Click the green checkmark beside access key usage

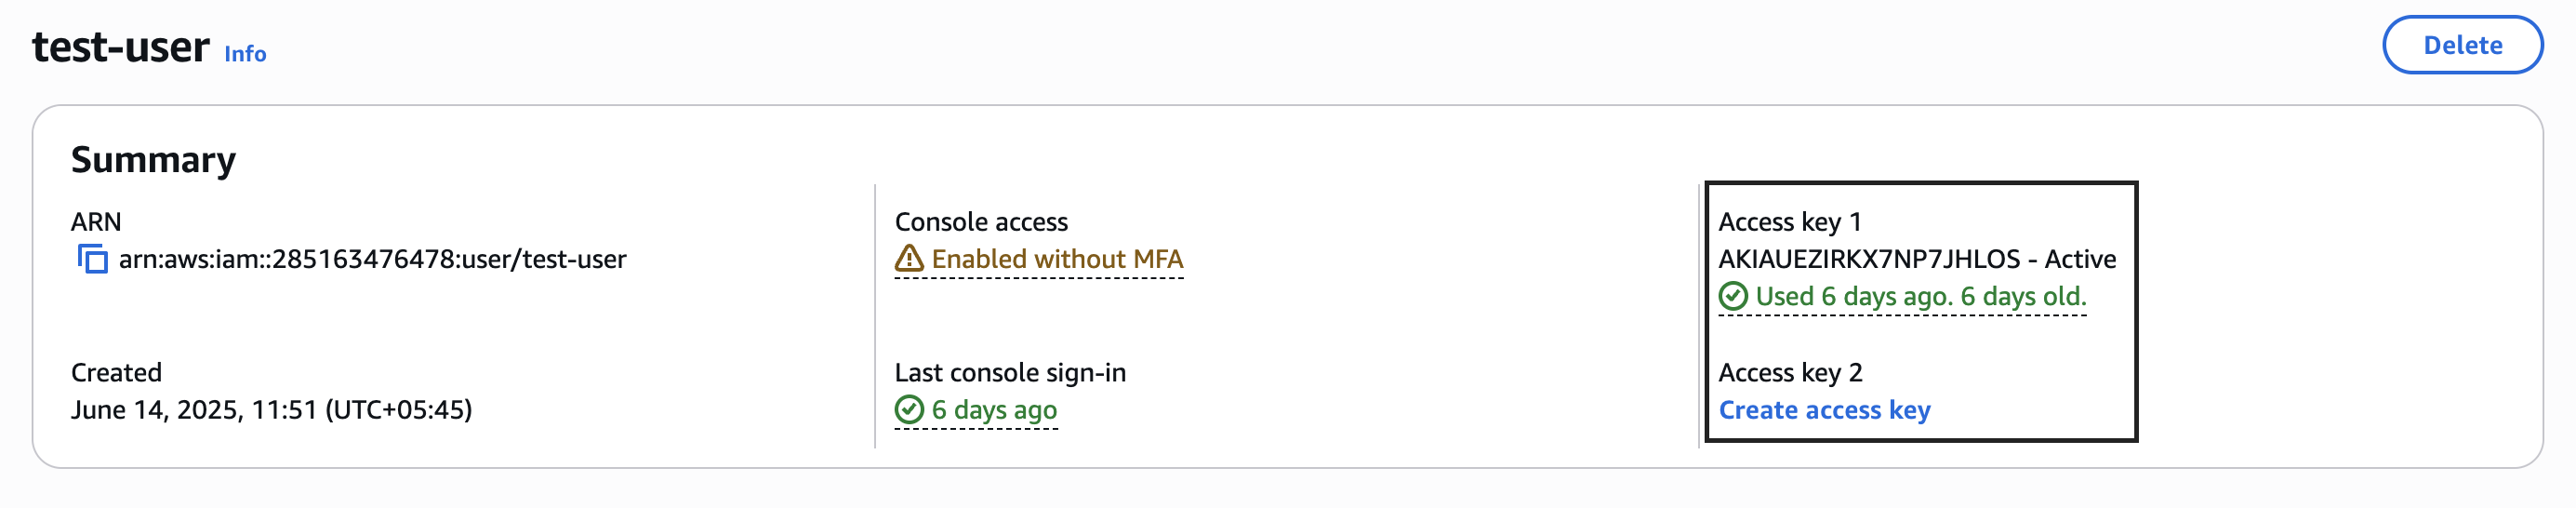(x=1733, y=297)
